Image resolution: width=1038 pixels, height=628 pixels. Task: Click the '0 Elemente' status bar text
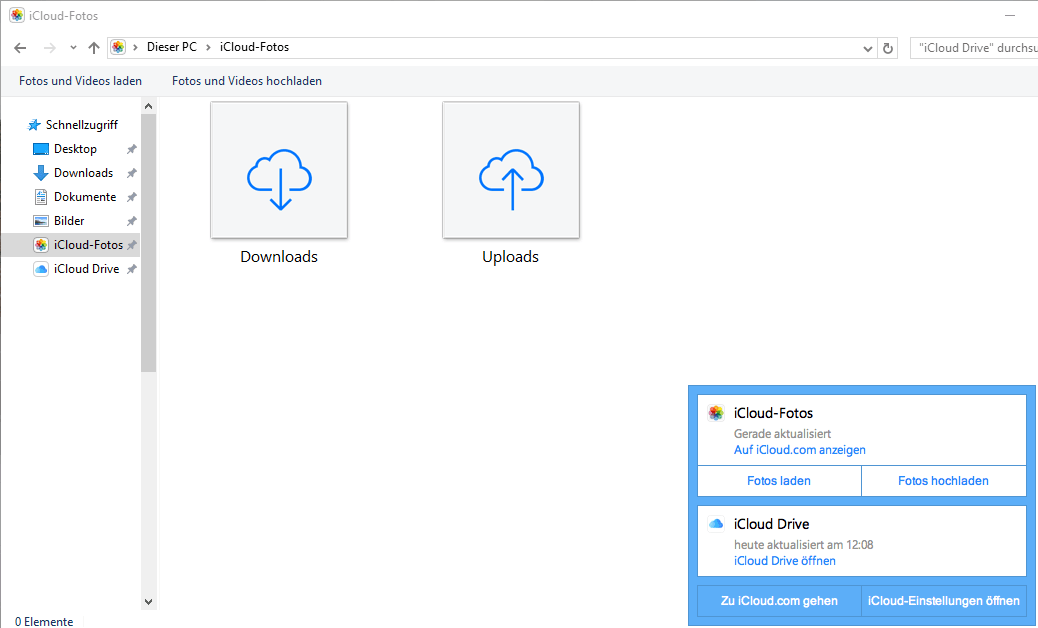click(44, 621)
